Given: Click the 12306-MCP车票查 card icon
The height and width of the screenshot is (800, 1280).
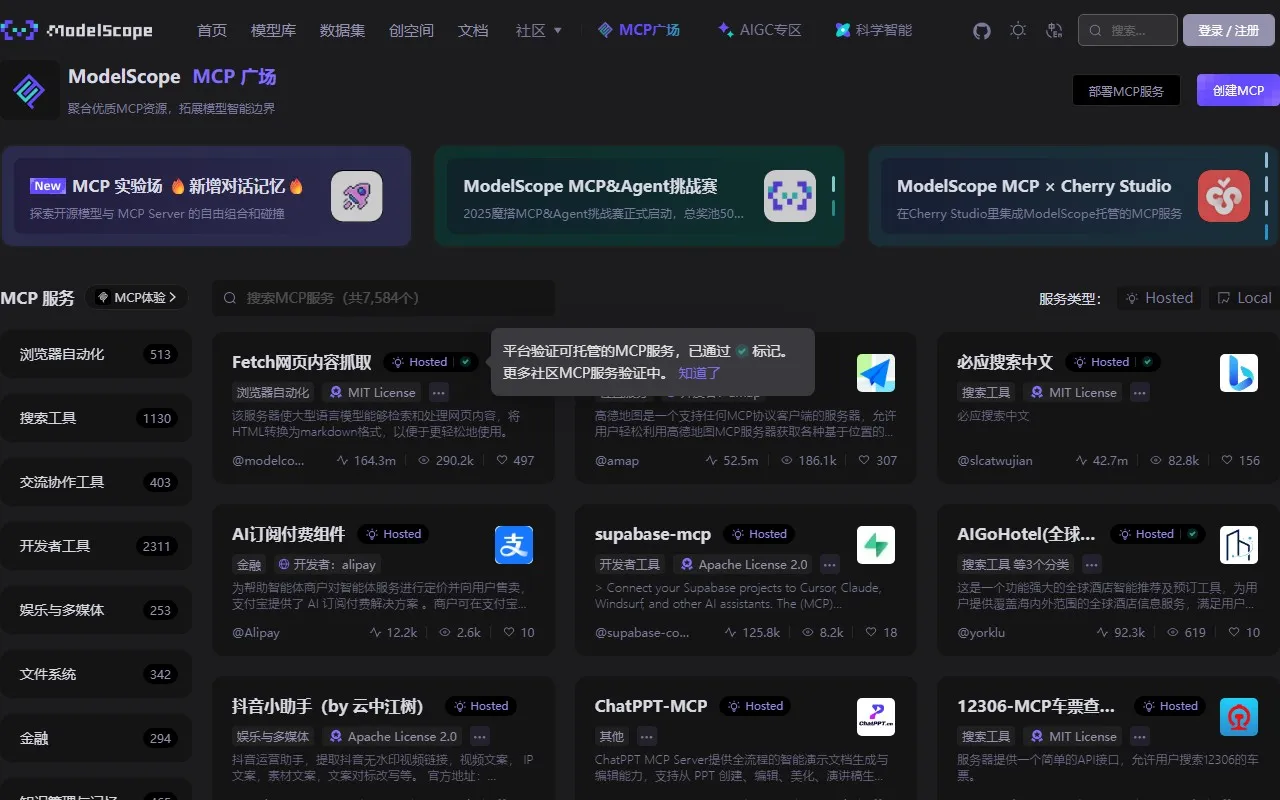Looking at the screenshot, I should pyautogui.click(x=1238, y=717).
